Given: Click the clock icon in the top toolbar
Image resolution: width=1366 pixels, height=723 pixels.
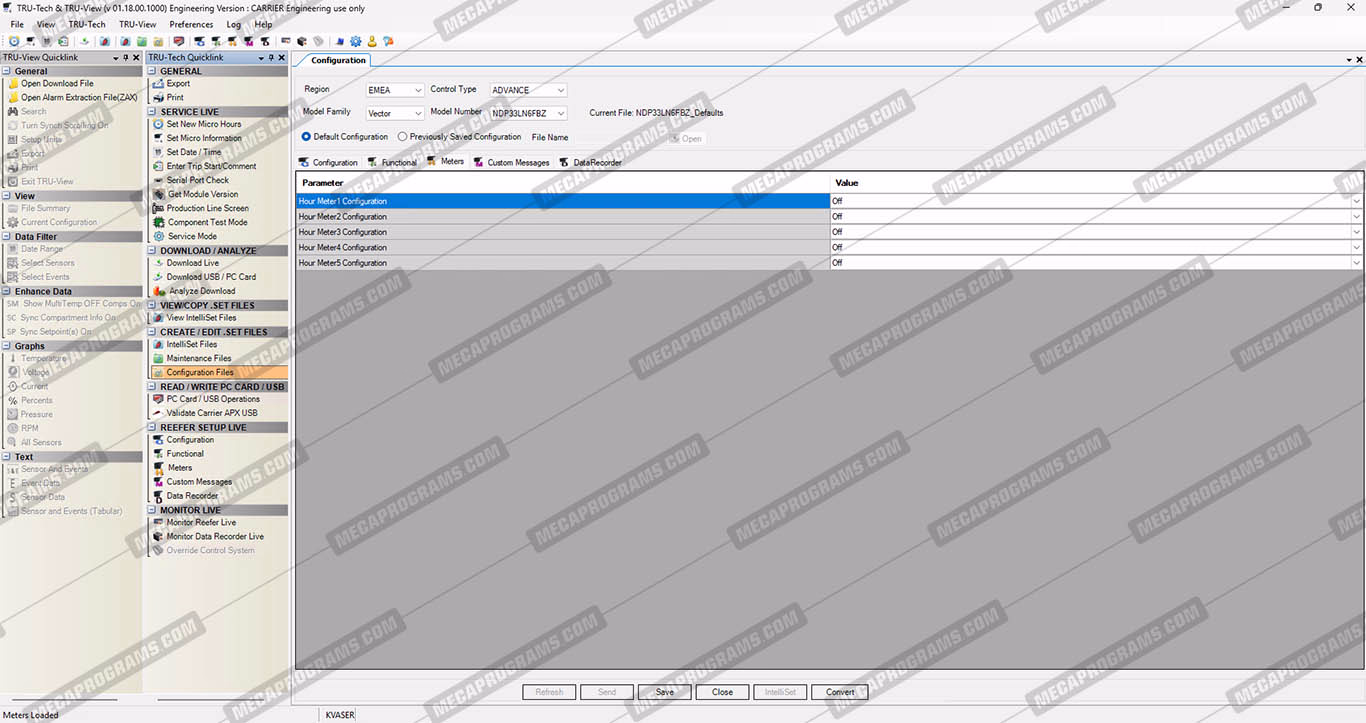Looking at the screenshot, I should 14,41.
